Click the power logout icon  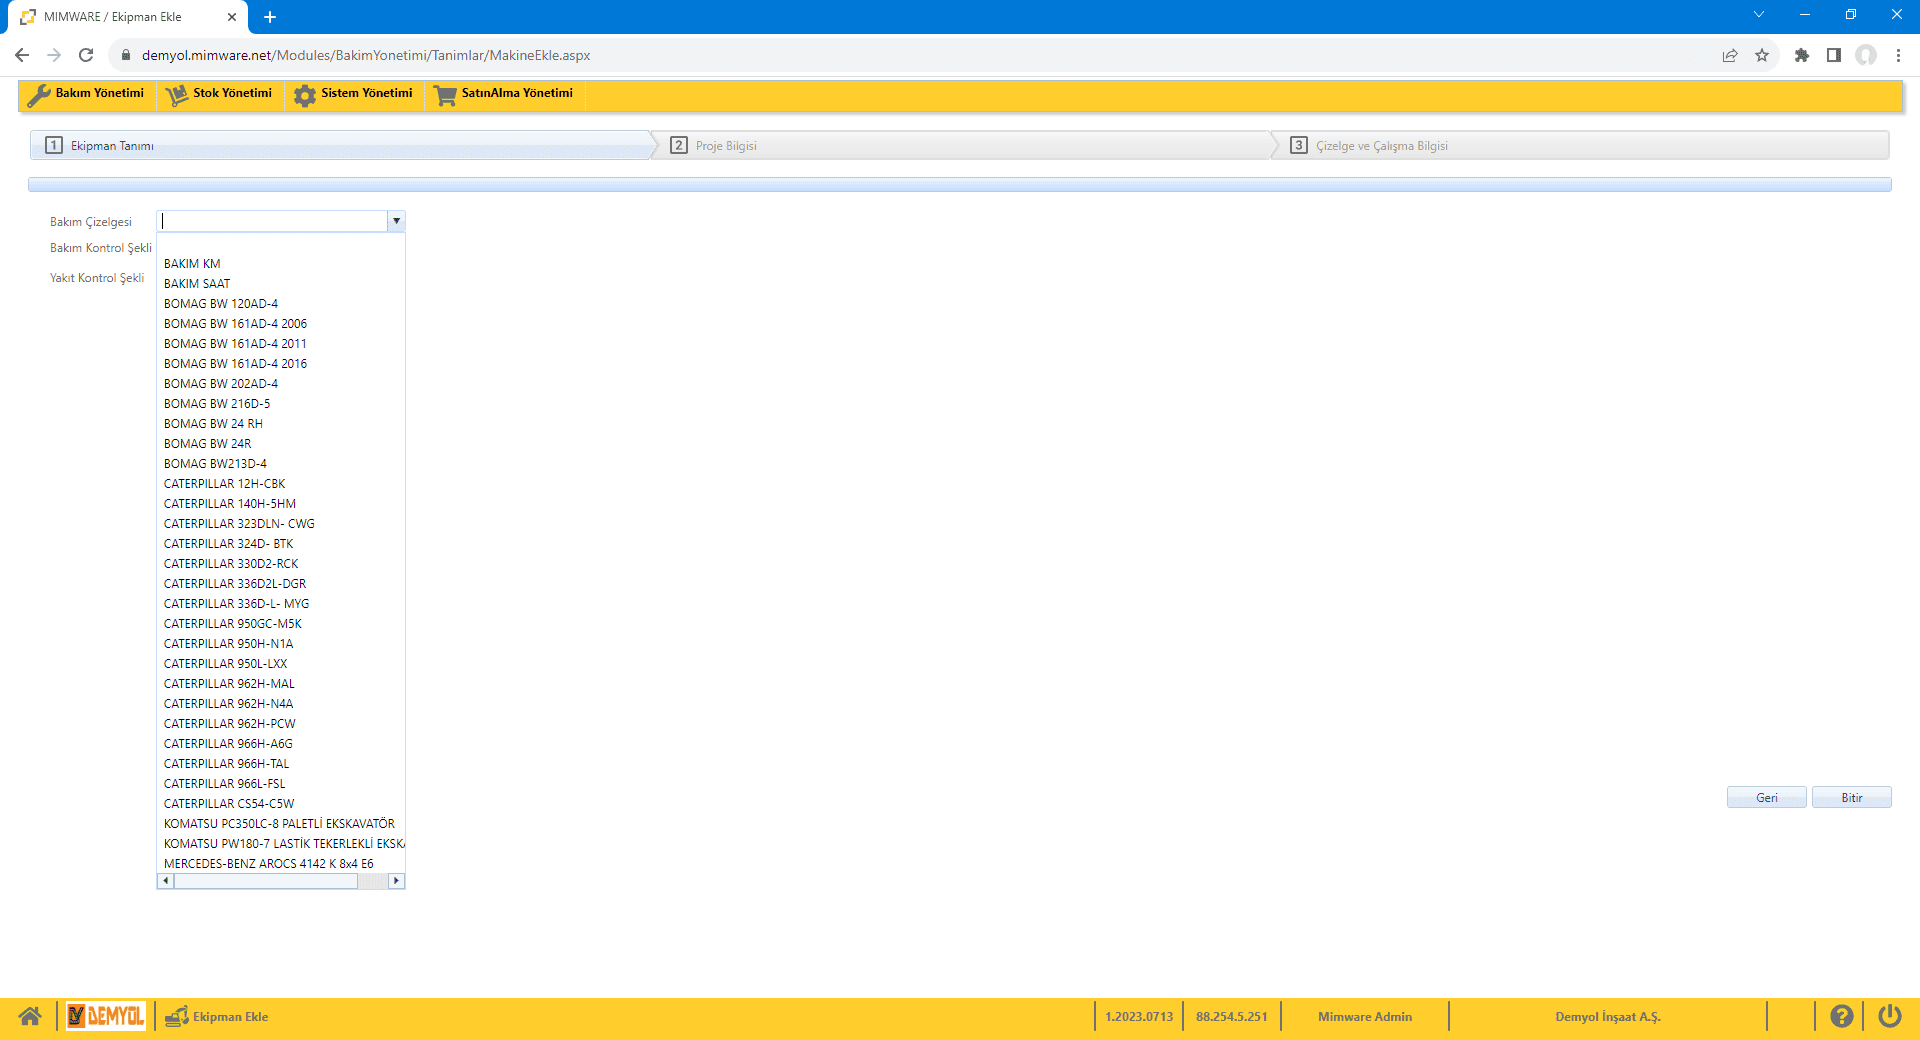[x=1889, y=1016]
